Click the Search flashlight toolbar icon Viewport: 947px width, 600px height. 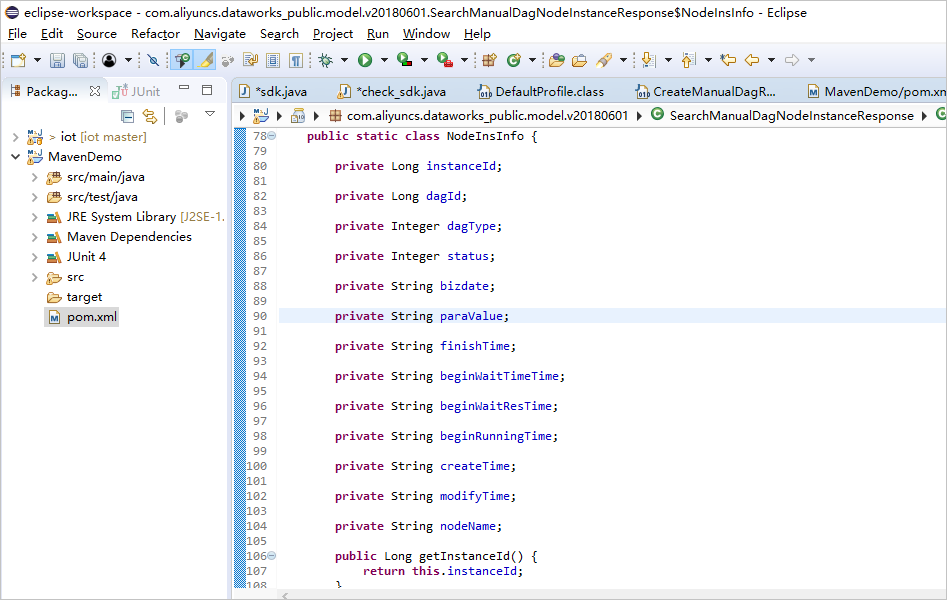pos(604,60)
